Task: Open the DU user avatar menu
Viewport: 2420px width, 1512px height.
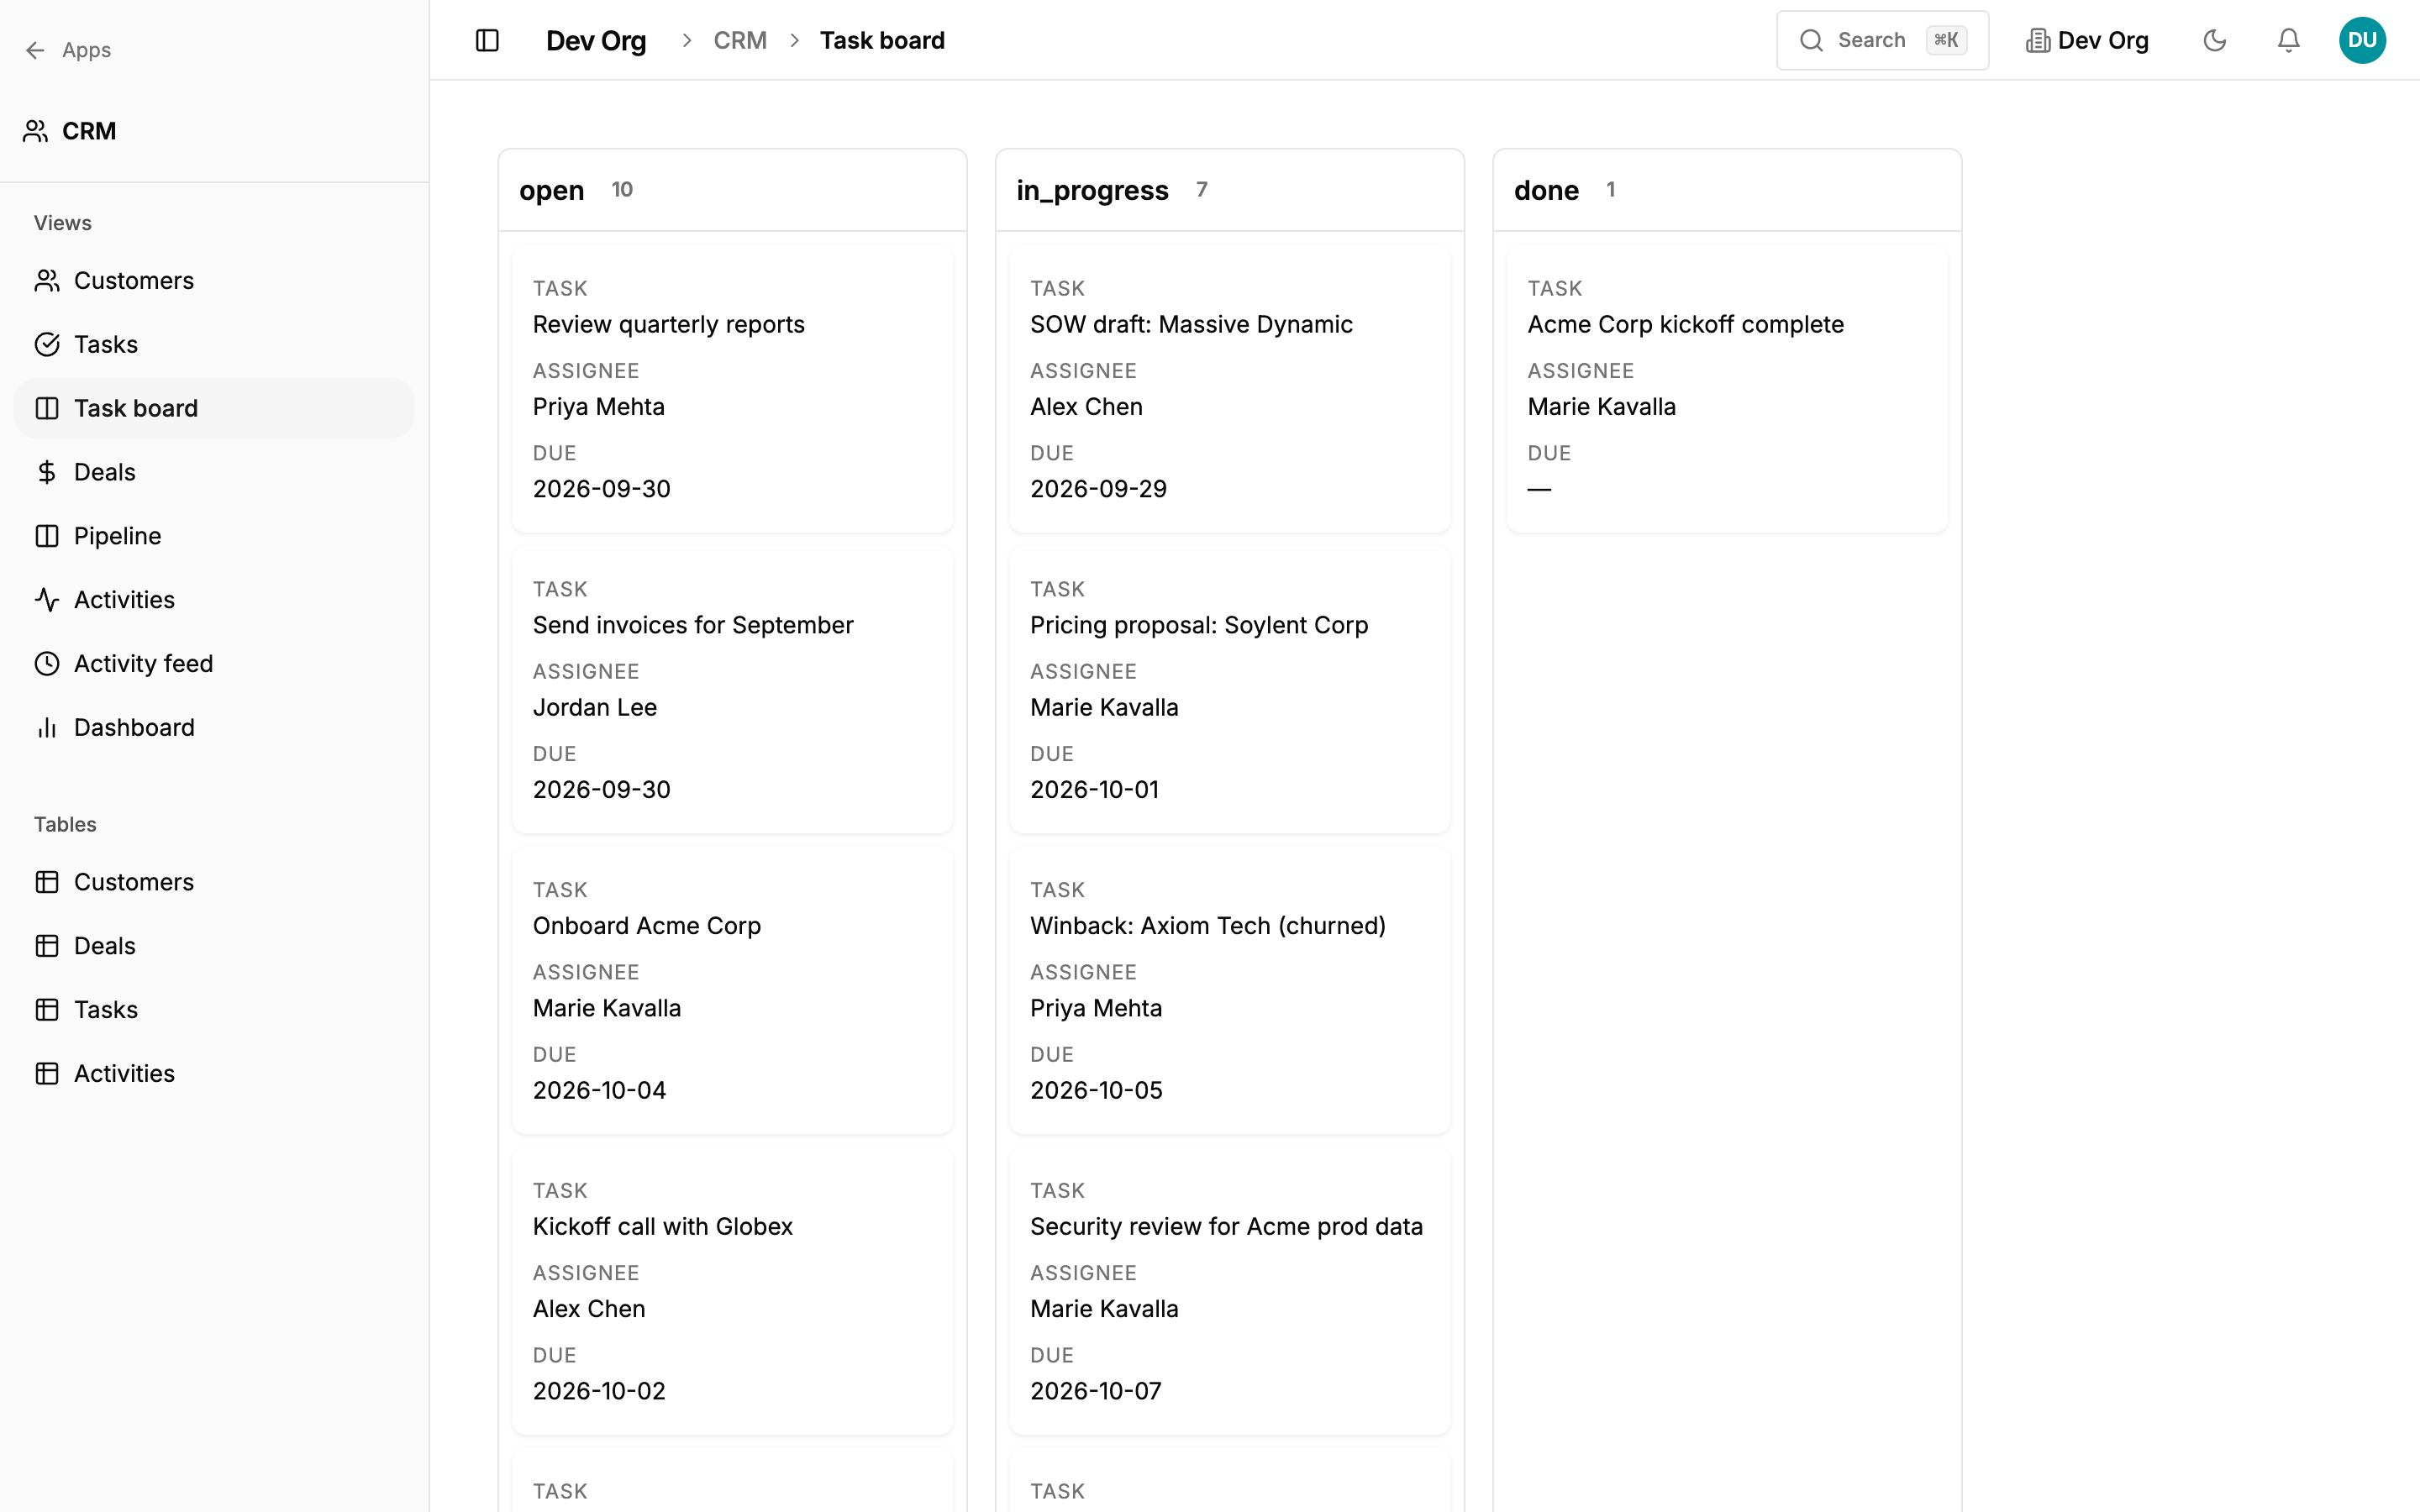Action: [x=2362, y=40]
